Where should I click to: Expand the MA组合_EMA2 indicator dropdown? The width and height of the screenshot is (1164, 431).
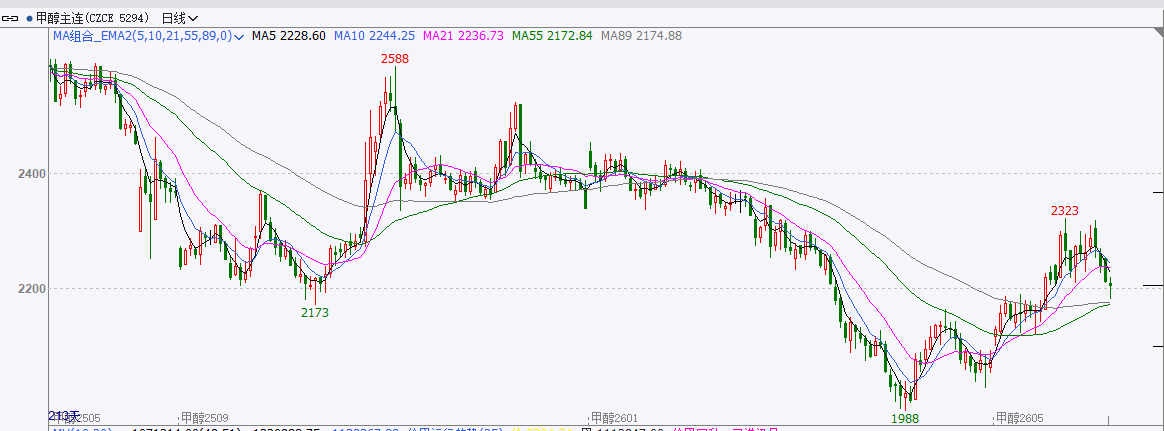(239, 36)
